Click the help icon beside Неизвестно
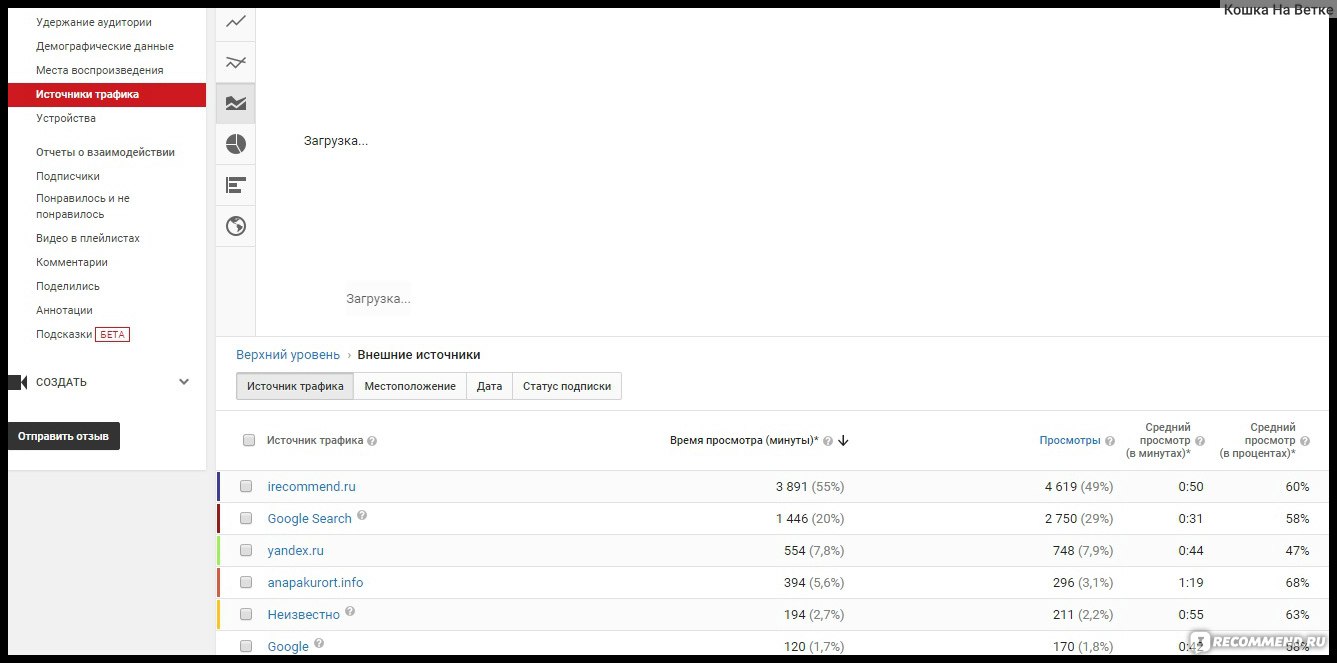This screenshot has width=1337, height=663. coord(350,612)
